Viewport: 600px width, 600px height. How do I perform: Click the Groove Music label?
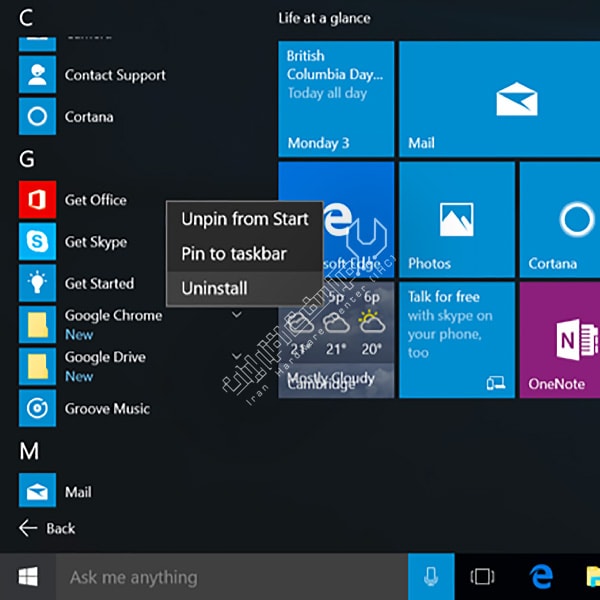[x=107, y=409]
